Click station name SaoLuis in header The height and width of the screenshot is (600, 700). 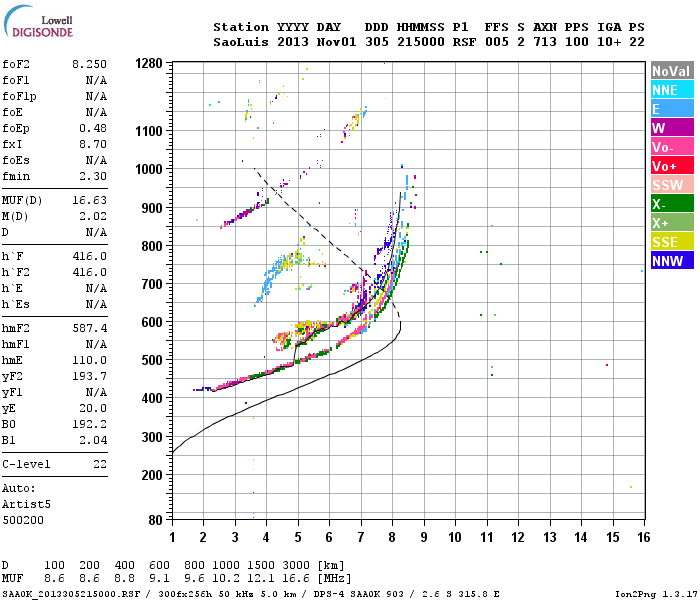coord(241,42)
